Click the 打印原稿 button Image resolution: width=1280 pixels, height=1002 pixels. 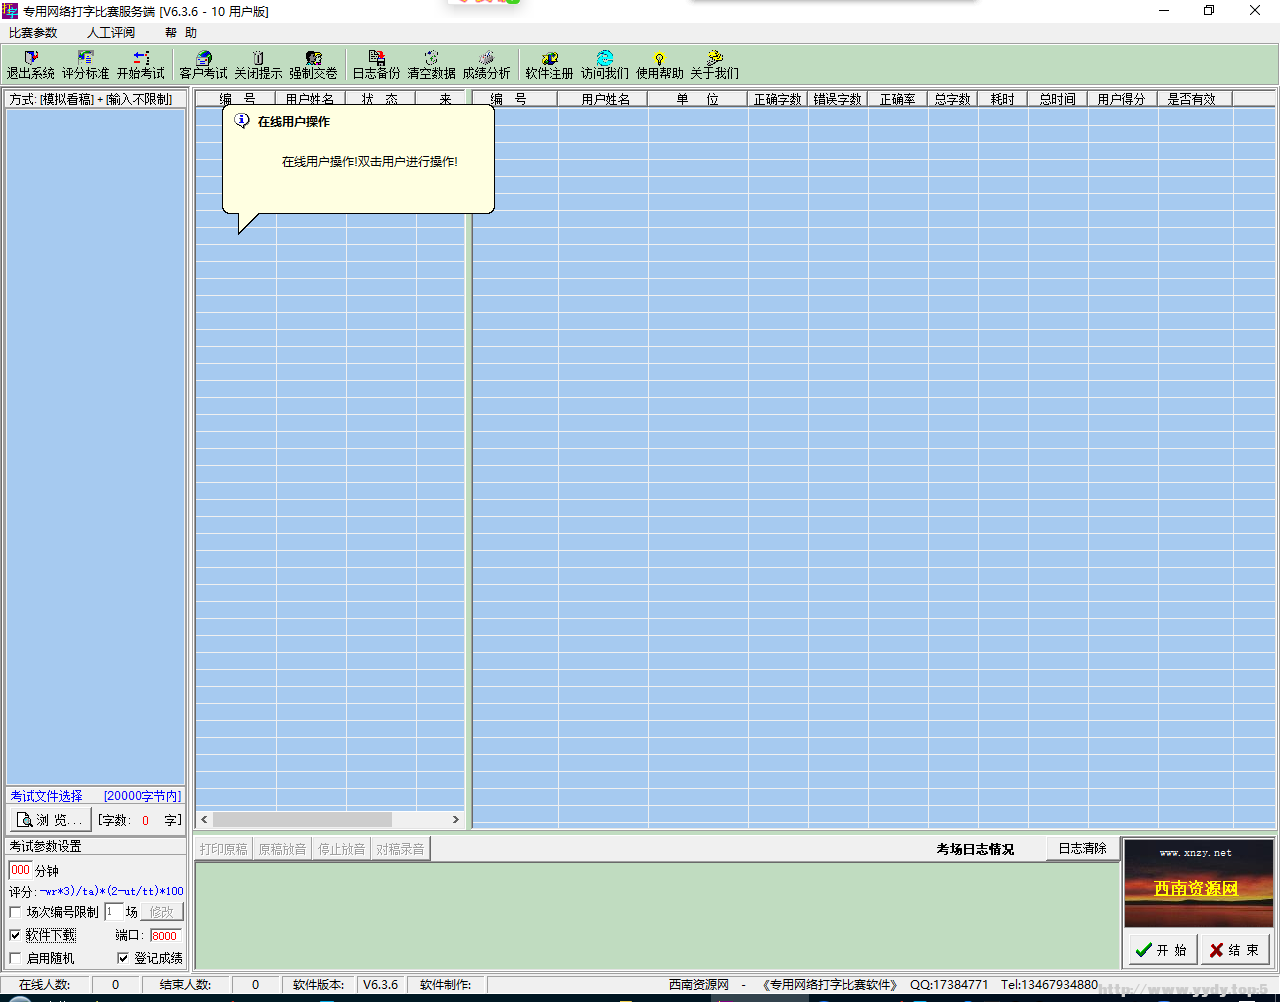[x=223, y=849]
